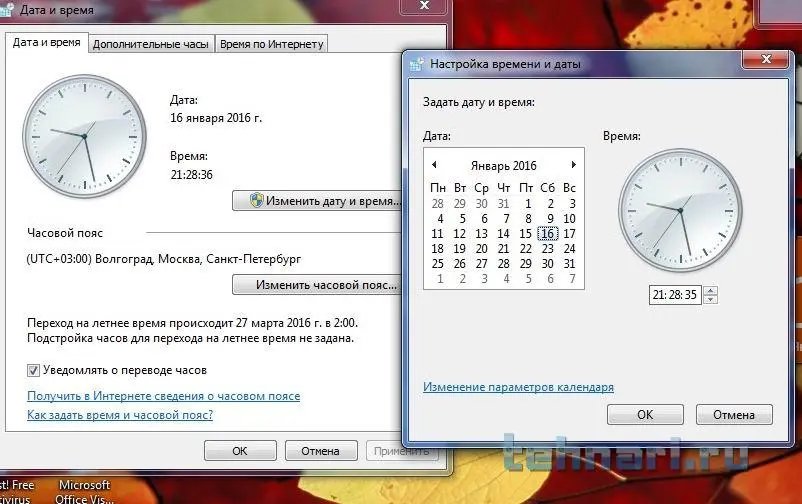Select January 30 in calendar
The height and width of the screenshot is (504, 802).
coord(547,264)
